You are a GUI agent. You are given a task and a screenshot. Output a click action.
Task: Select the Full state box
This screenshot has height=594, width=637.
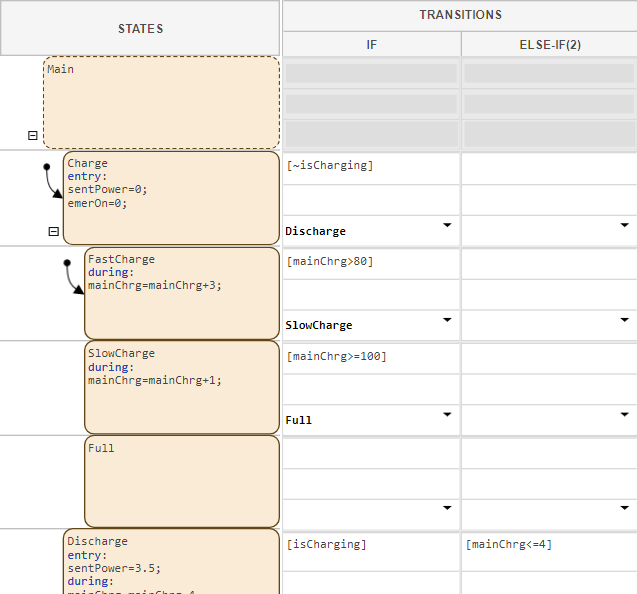pos(181,481)
